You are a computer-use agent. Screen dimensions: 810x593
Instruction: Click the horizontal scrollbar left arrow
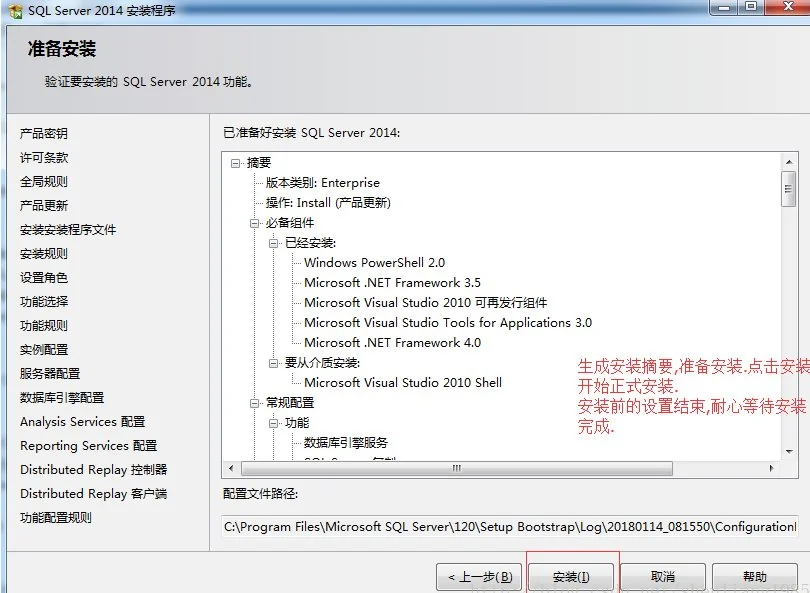point(232,468)
